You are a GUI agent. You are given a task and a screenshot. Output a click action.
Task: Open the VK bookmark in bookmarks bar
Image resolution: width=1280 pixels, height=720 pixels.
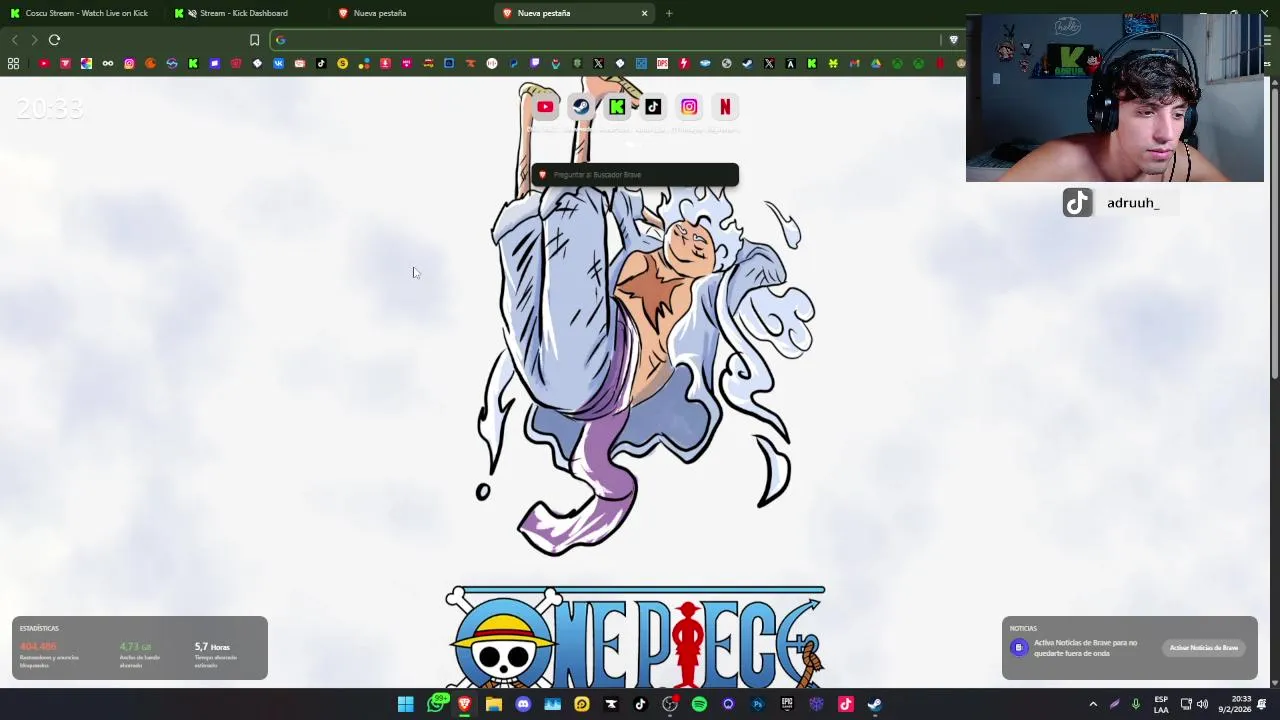pos(278,64)
